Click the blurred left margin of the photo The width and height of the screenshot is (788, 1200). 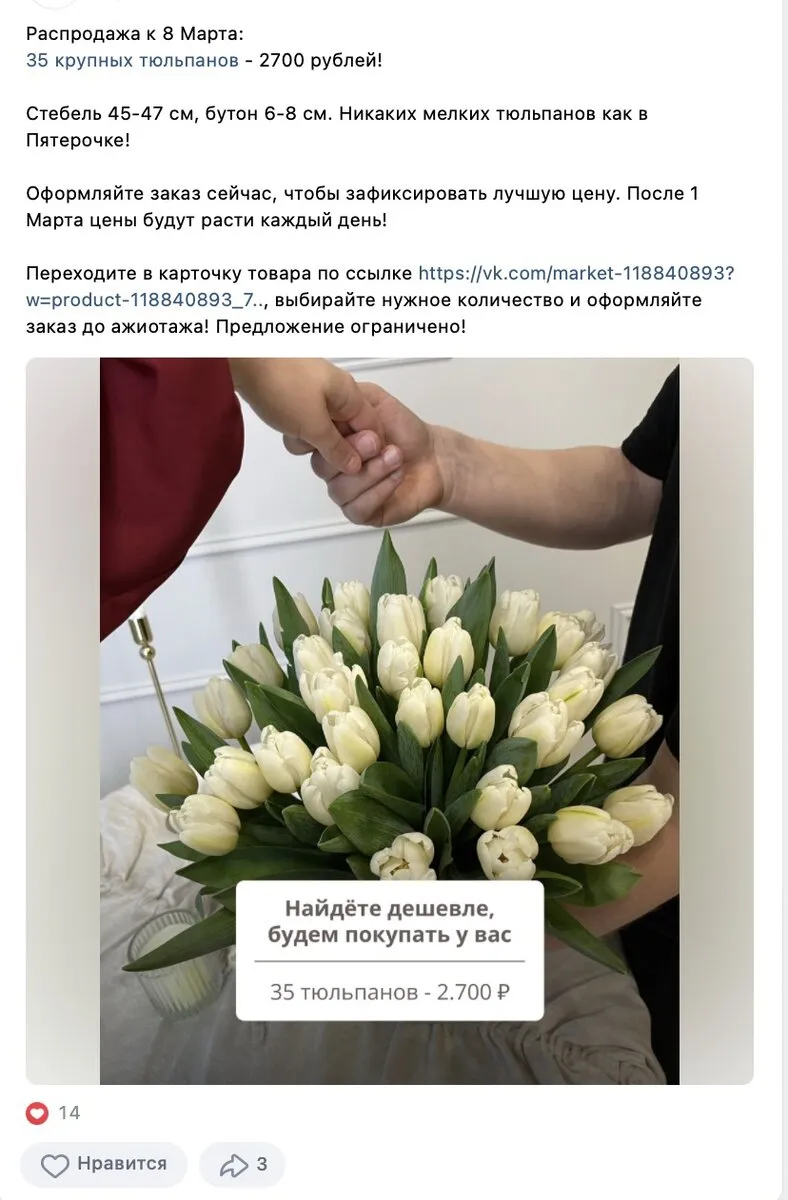pos(63,721)
